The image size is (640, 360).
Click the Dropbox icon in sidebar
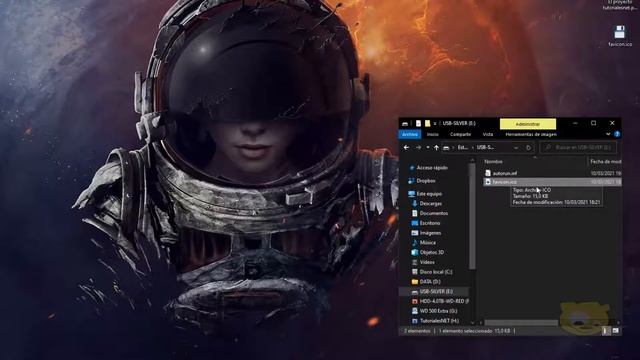[x=411, y=181]
